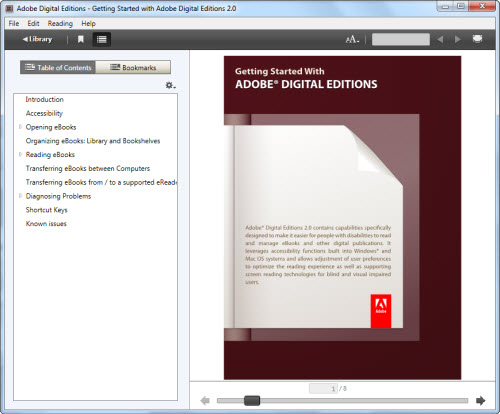Expand the Reading eBooks section
This screenshot has height=414, width=500.
20,154
